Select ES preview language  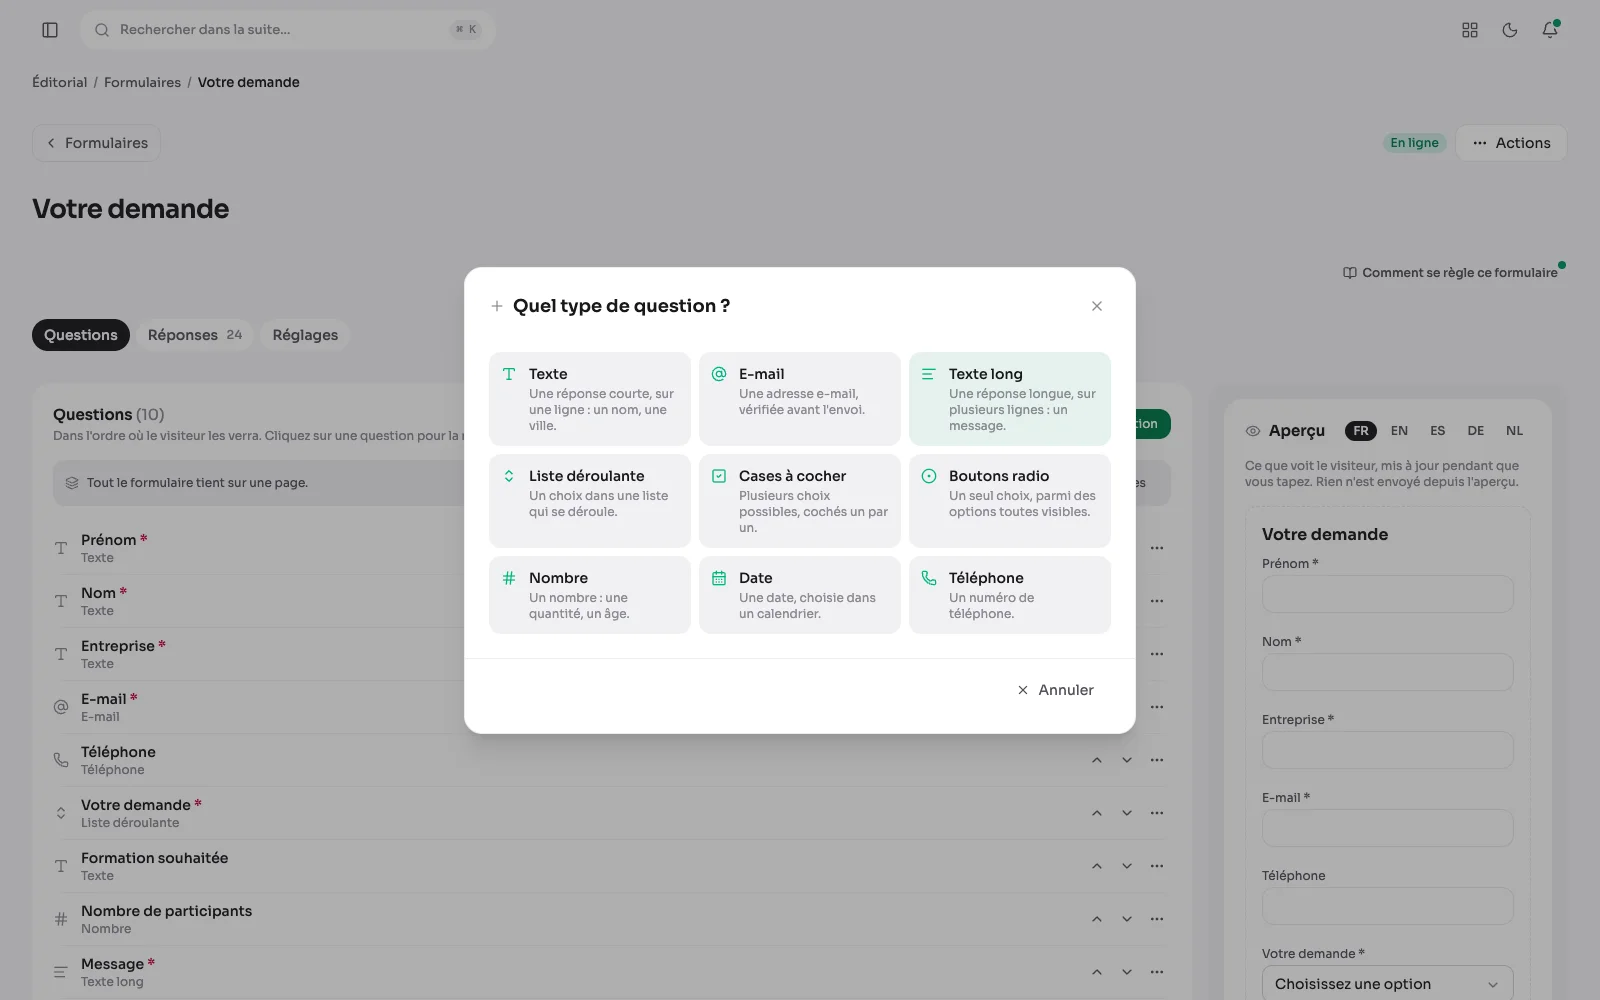pos(1438,431)
